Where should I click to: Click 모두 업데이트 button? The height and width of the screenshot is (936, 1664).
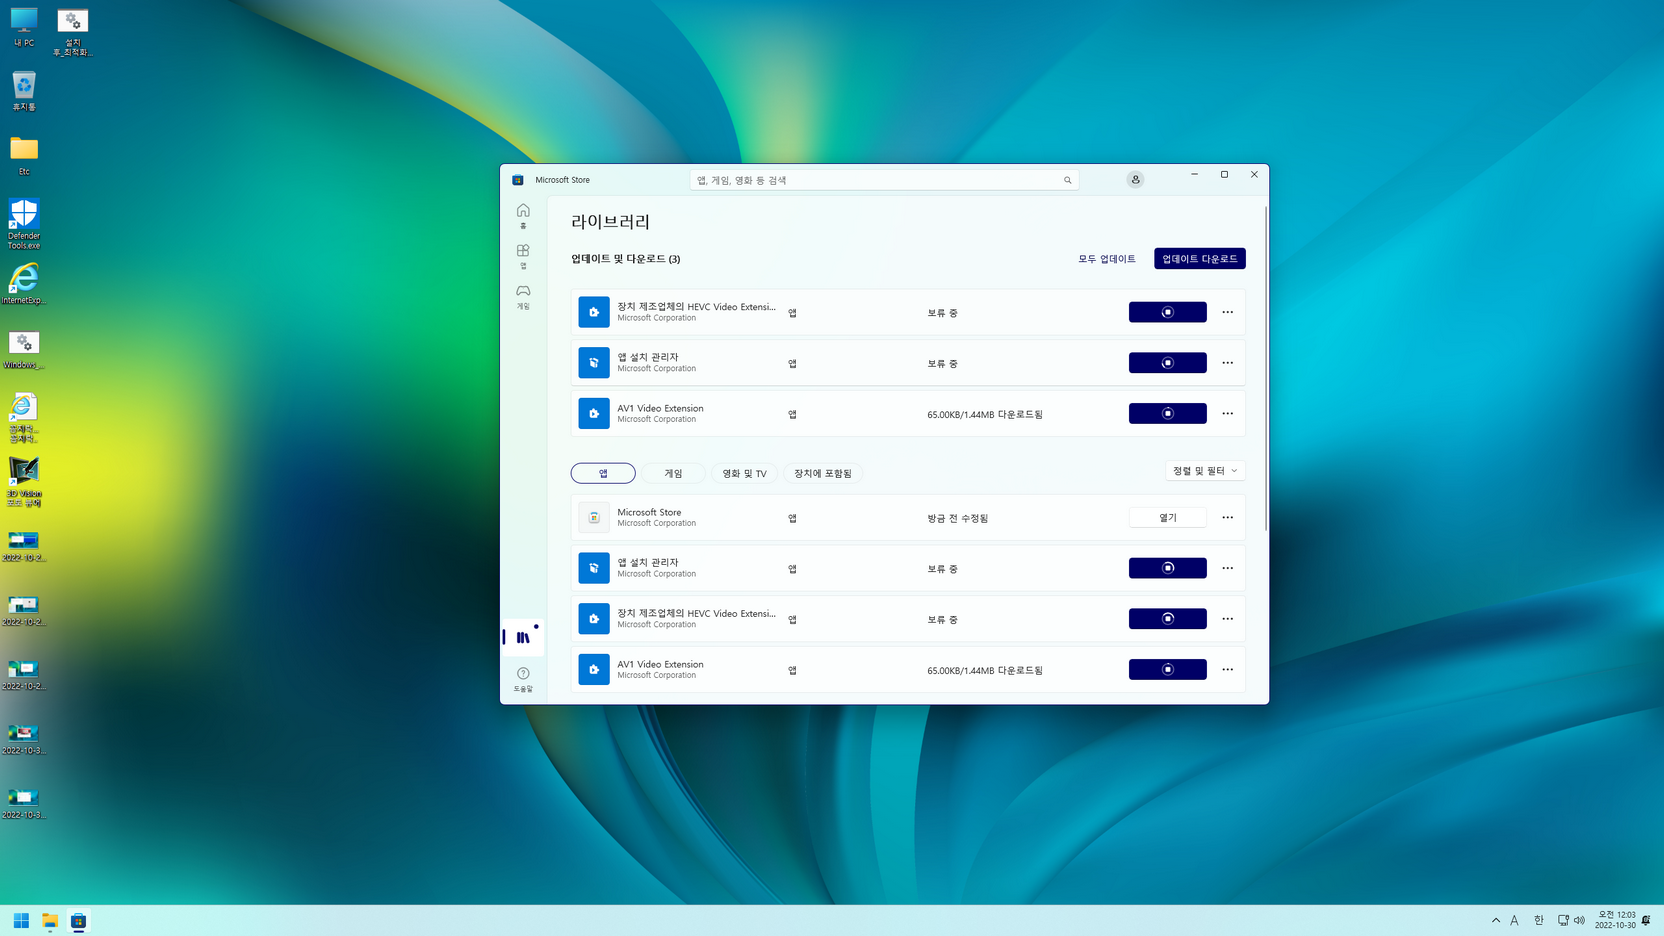click(x=1106, y=259)
